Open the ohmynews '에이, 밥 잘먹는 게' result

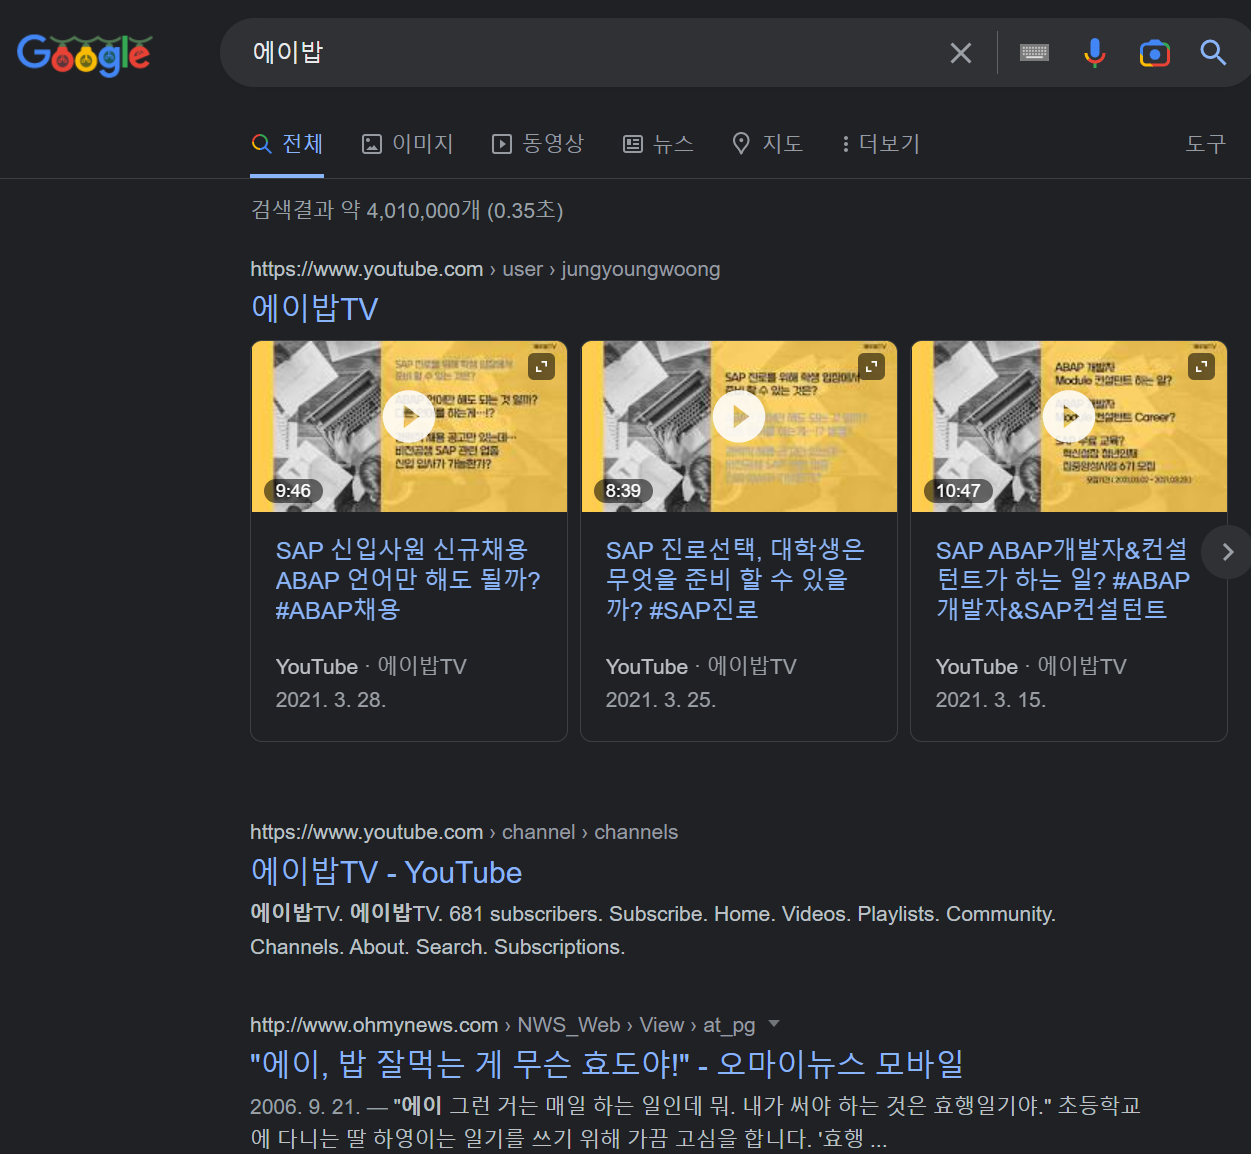pos(607,1064)
